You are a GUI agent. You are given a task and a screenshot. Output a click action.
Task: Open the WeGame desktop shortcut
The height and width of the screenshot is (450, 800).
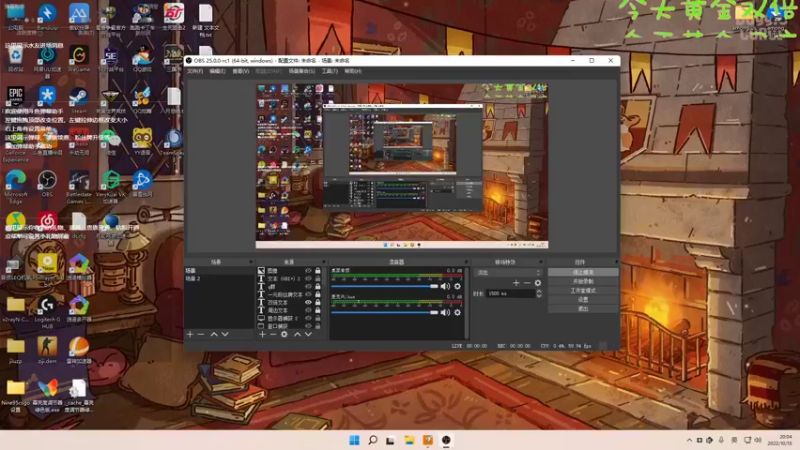[x=79, y=58]
